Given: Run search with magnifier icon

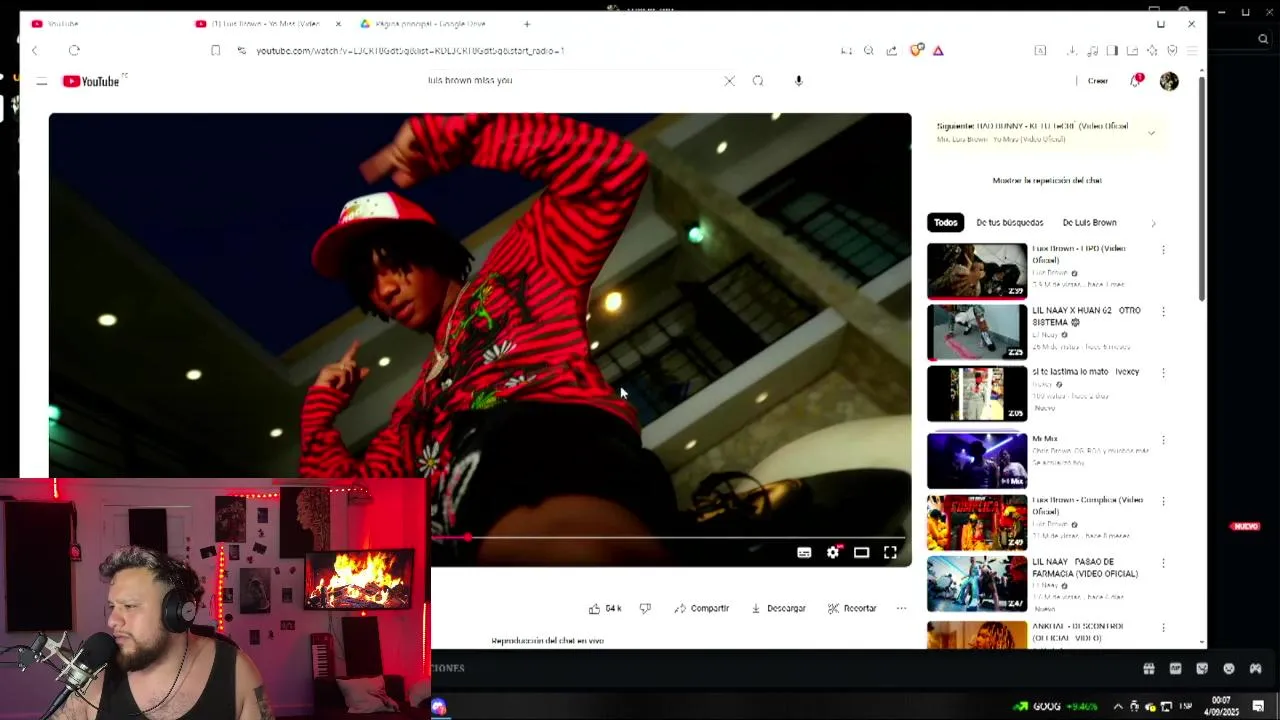Looking at the screenshot, I should point(758,81).
